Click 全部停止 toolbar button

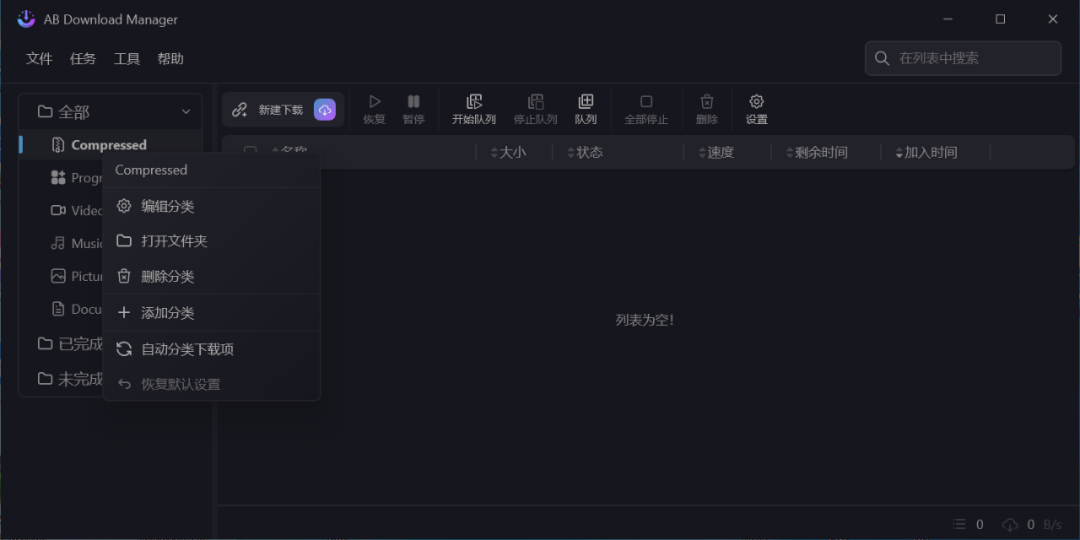pyautogui.click(x=646, y=110)
